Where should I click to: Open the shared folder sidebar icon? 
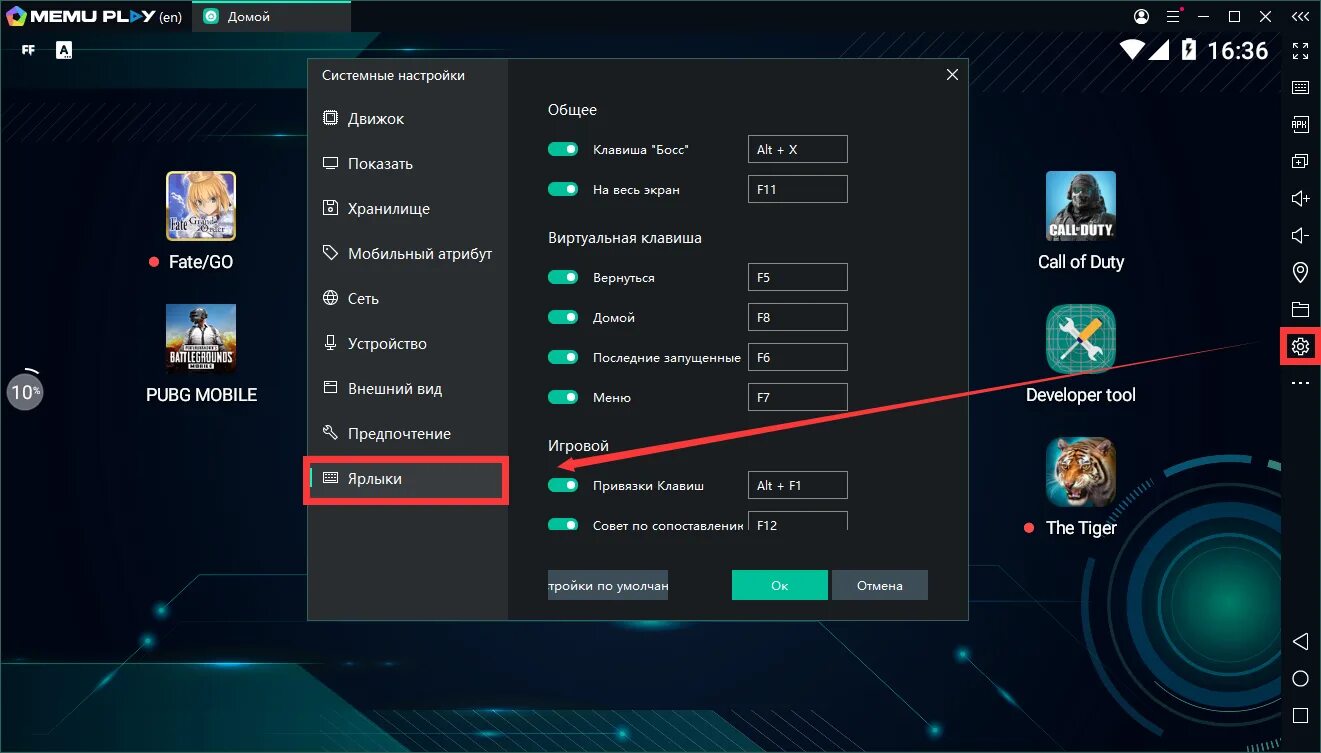[x=1300, y=307]
